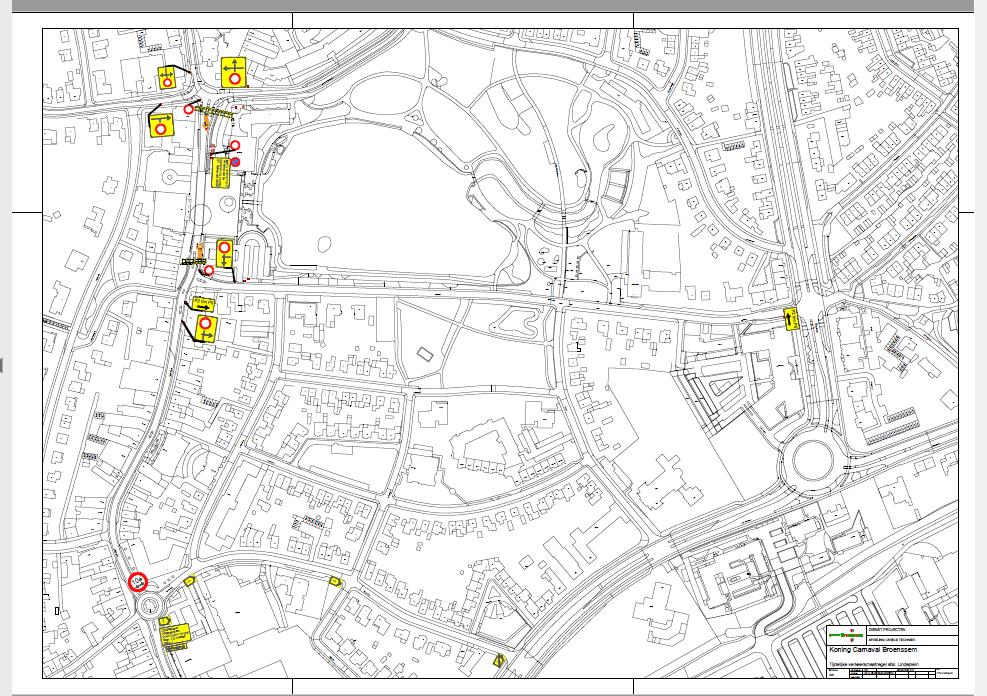Screen dimensions: 987x696
Task: Expand the side panel handle on the left edge
Action: (2, 365)
